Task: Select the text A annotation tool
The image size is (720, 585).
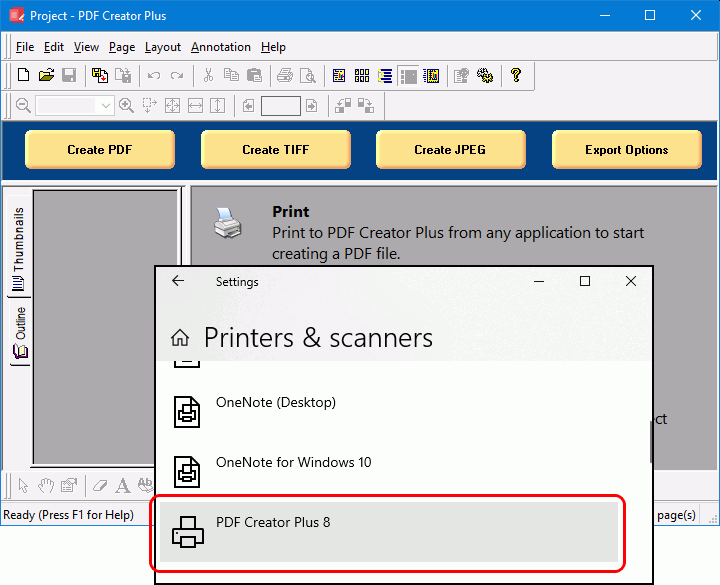Action: [x=123, y=485]
